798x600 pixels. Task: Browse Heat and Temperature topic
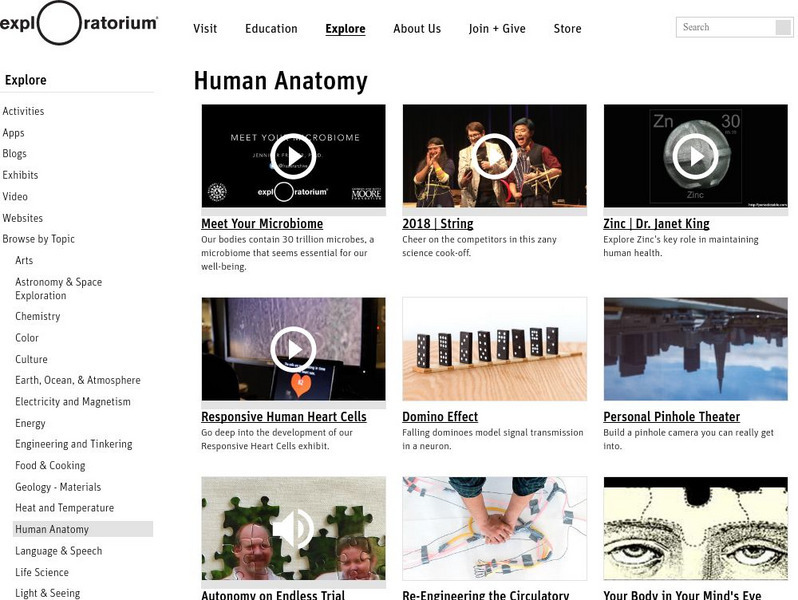[x=65, y=508]
